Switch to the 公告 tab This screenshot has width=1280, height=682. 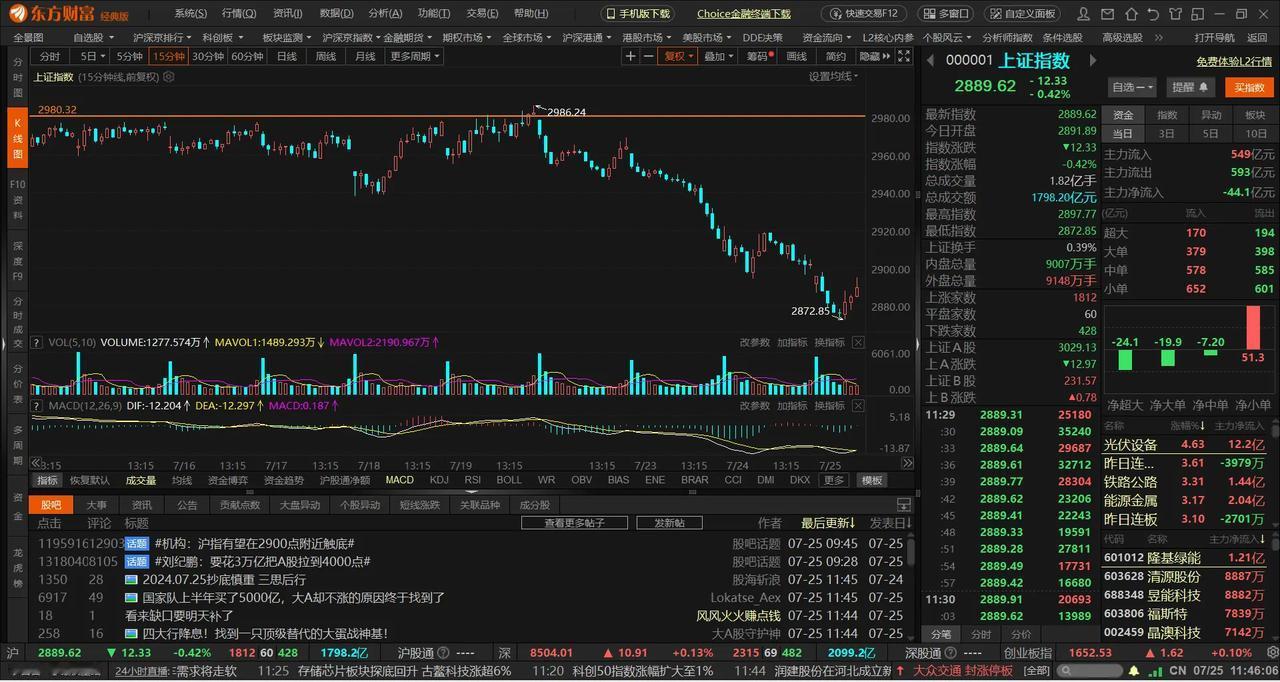[x=187, y=505]
